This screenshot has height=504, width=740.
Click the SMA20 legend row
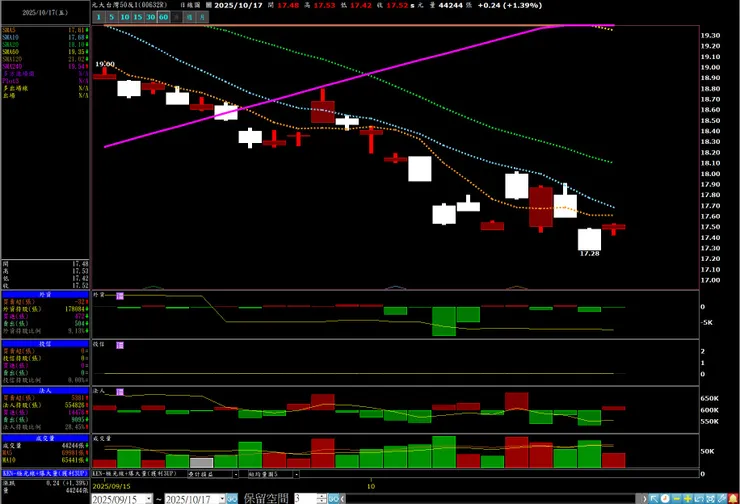(45, 45)
